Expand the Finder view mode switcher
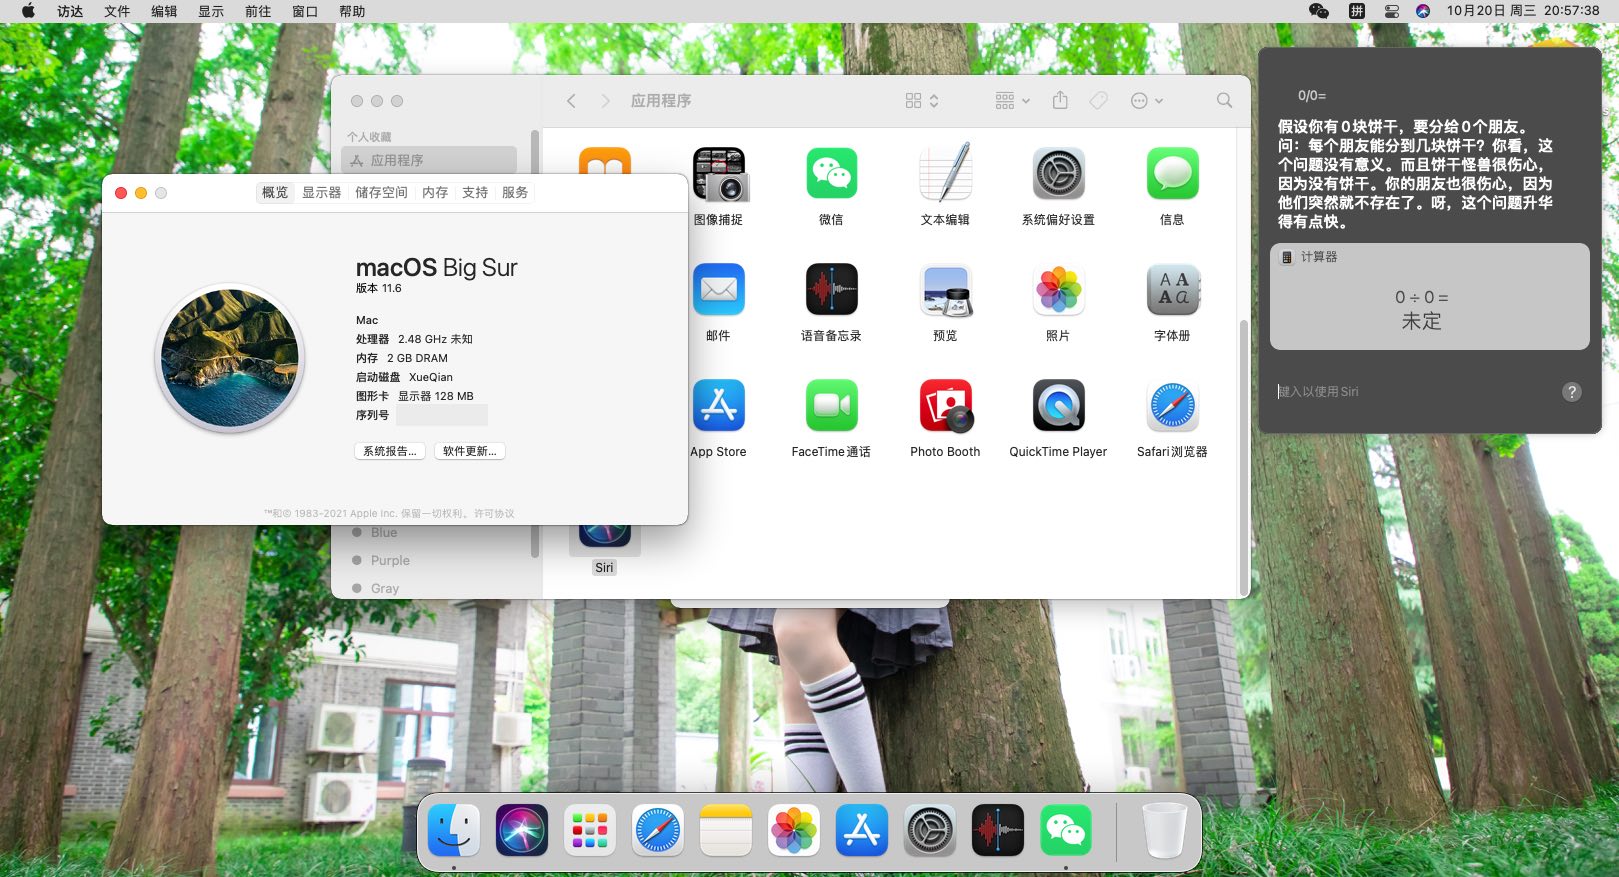 [x=922, y=101]
